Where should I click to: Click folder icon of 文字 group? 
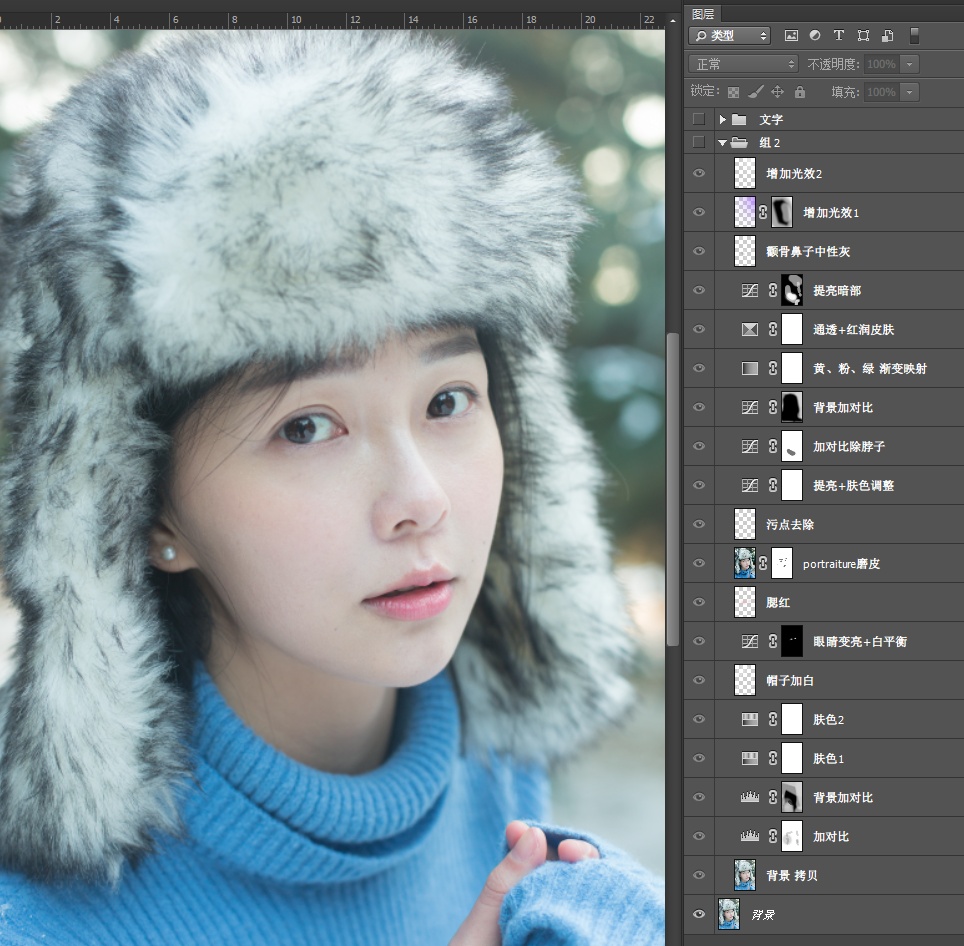[x=739, y=119]
